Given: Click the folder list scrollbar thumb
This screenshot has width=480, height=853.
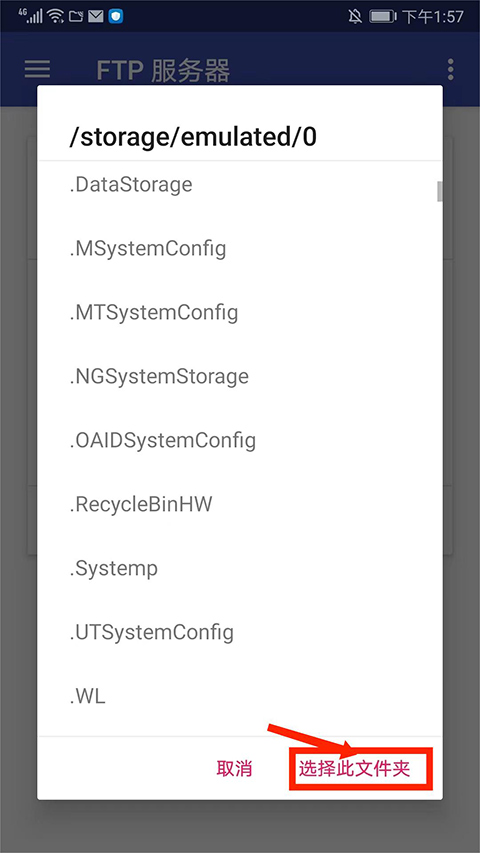Looking at the screenshot, I should 440,191.
